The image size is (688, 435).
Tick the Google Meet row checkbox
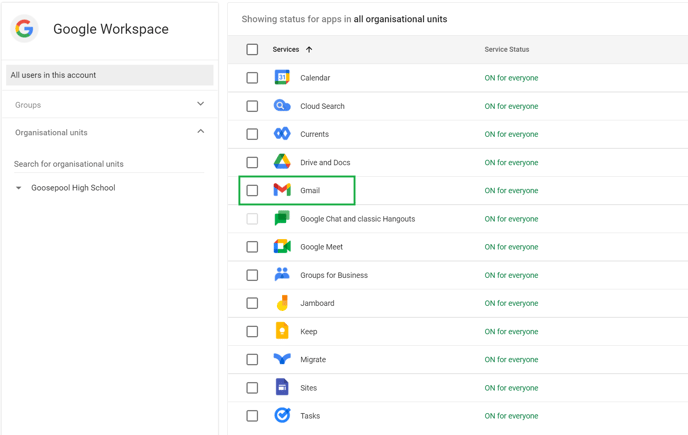tap(252, 247)
